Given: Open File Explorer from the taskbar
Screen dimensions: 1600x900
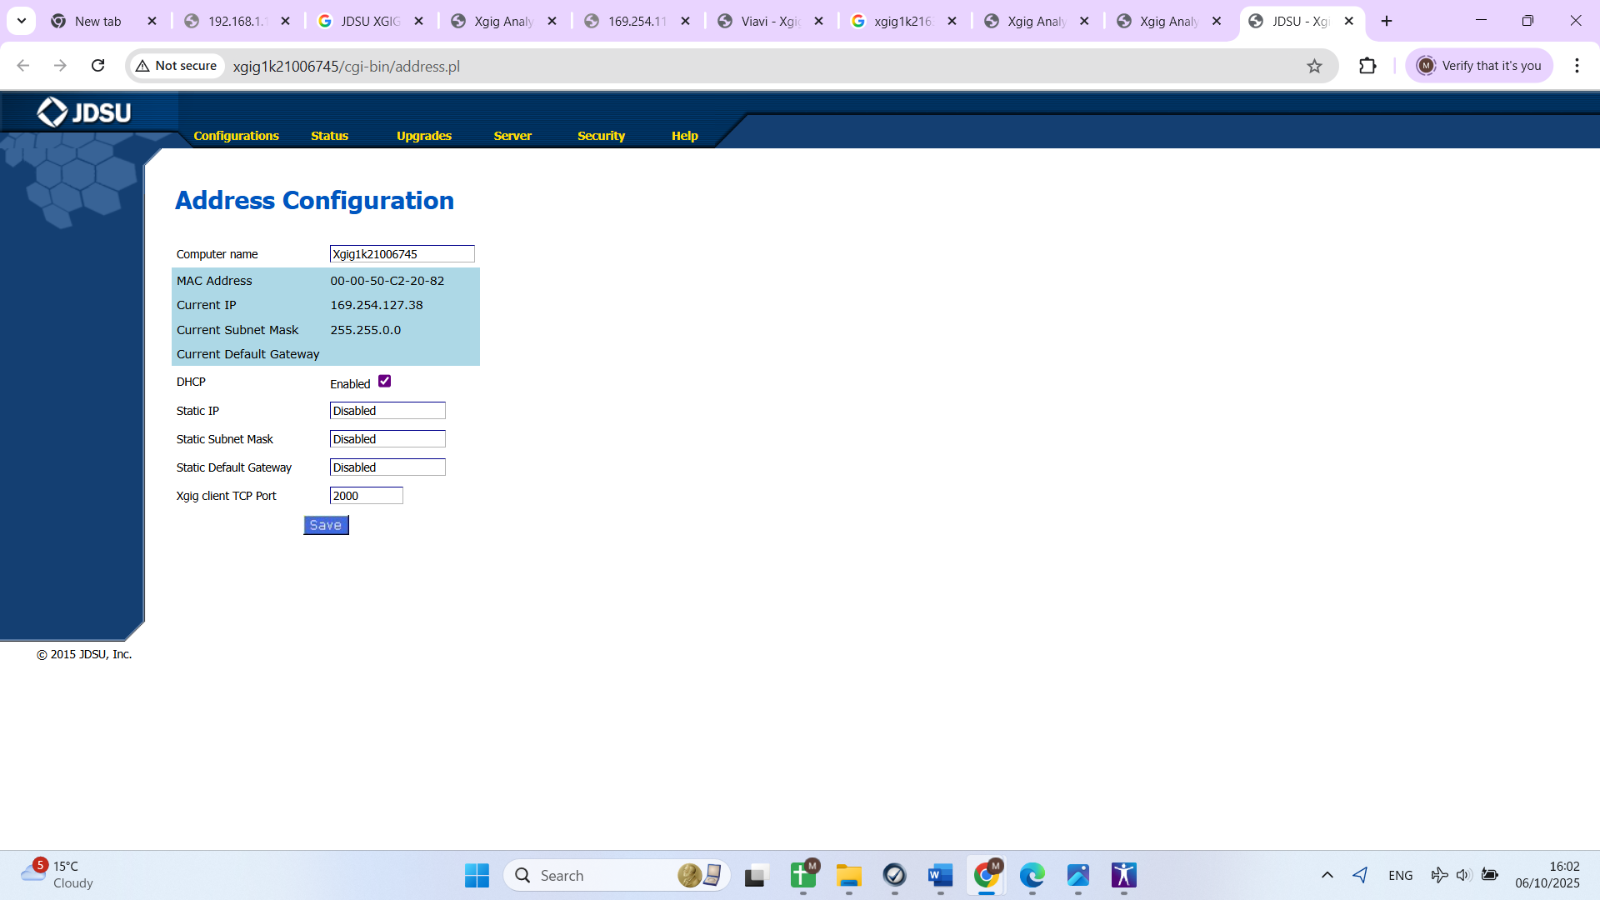Looking at the screenshot, I should (849, 876).
